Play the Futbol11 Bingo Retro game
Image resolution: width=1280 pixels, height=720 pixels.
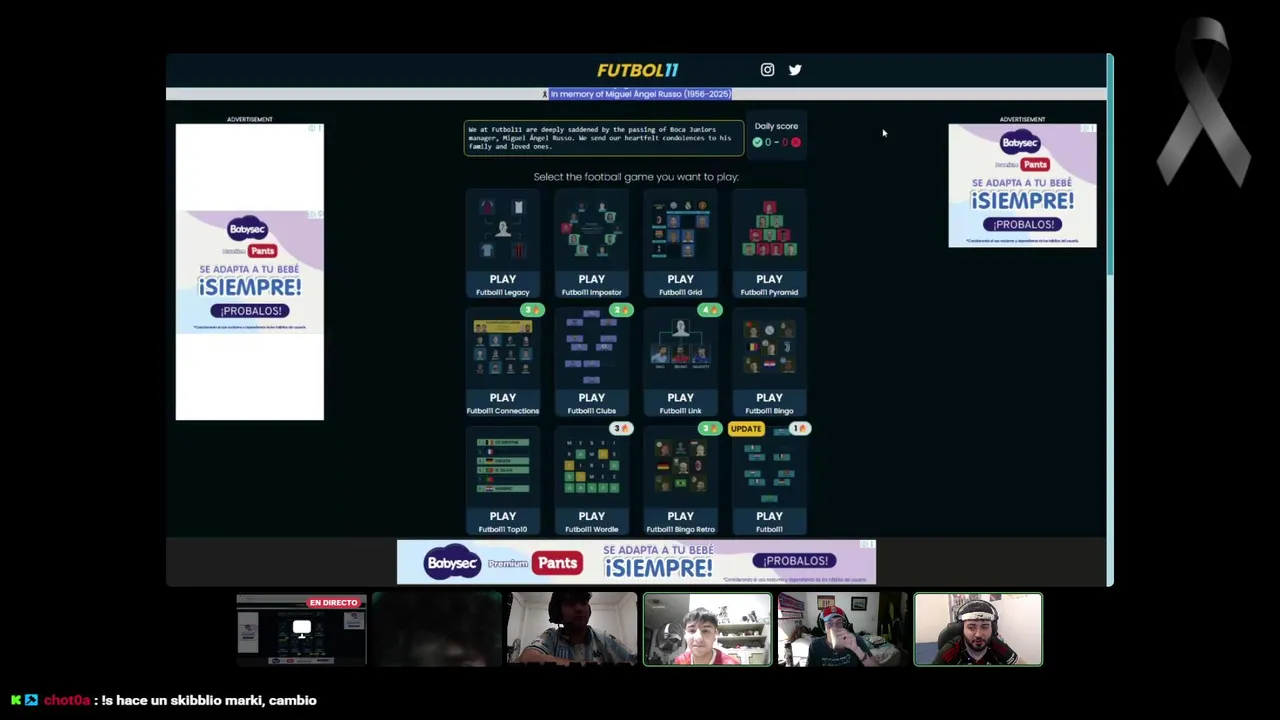pyautogui.click(x=680, y=481)
